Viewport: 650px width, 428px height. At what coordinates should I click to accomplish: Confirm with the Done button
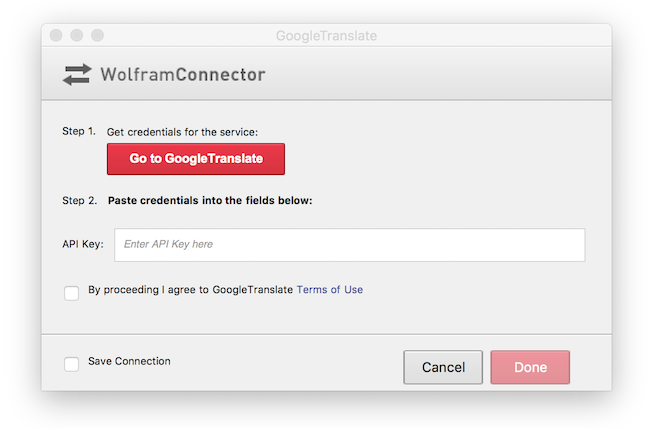(530, 367)
